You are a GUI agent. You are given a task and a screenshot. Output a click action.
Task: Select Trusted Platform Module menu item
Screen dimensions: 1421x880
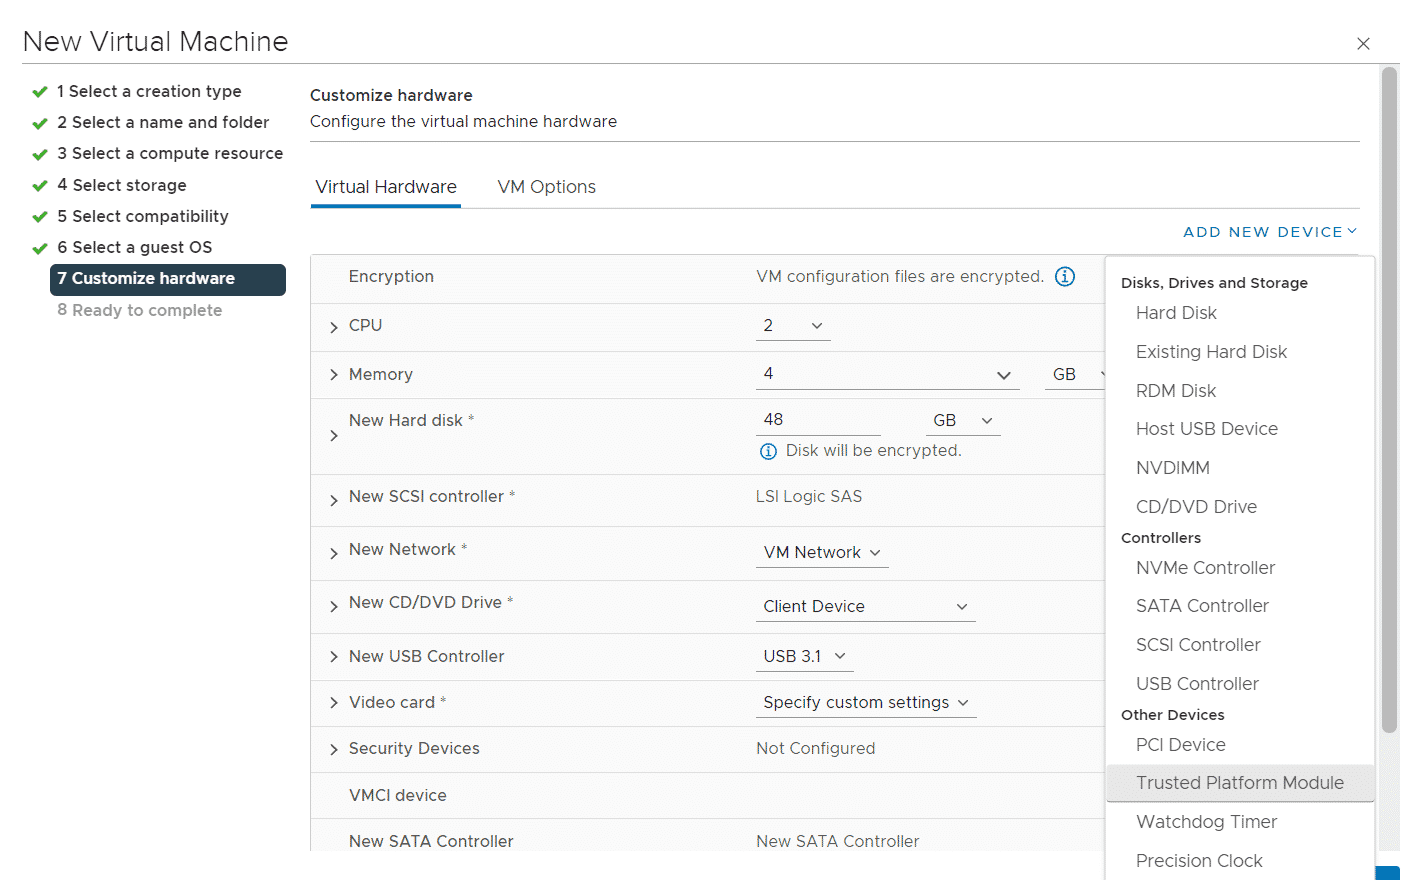click(x=1240, y=783)
